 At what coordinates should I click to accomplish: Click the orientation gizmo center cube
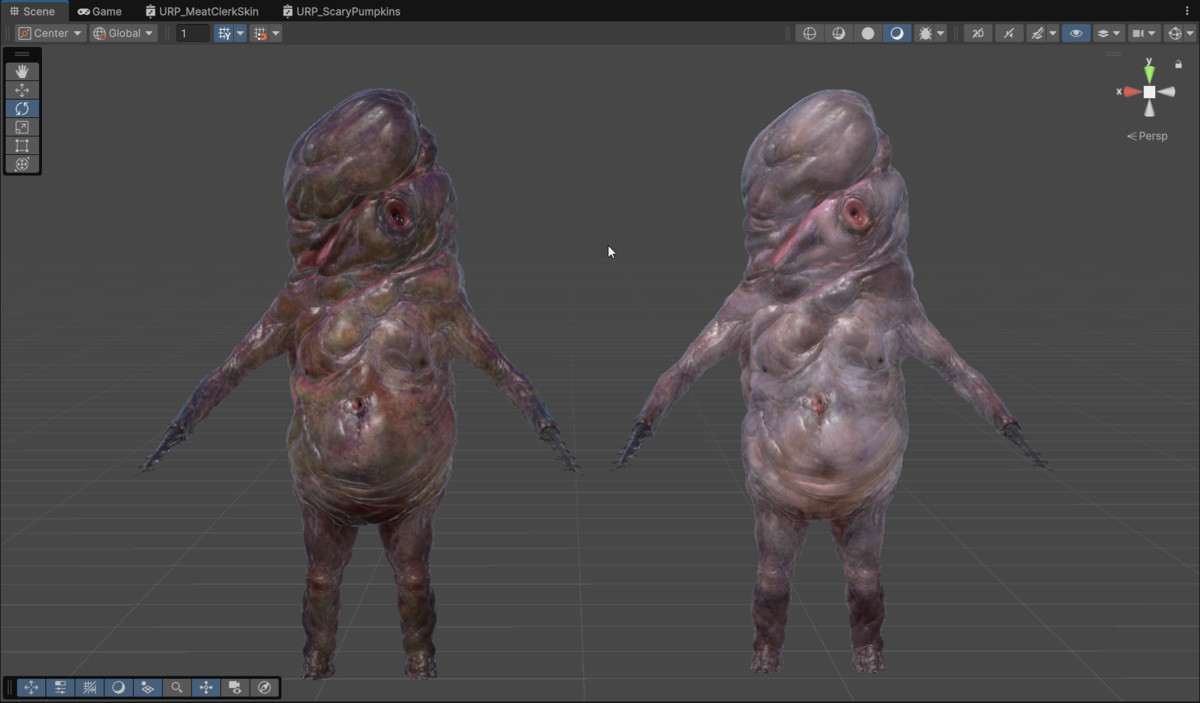pyautogui.click(x=1149, y=92)
